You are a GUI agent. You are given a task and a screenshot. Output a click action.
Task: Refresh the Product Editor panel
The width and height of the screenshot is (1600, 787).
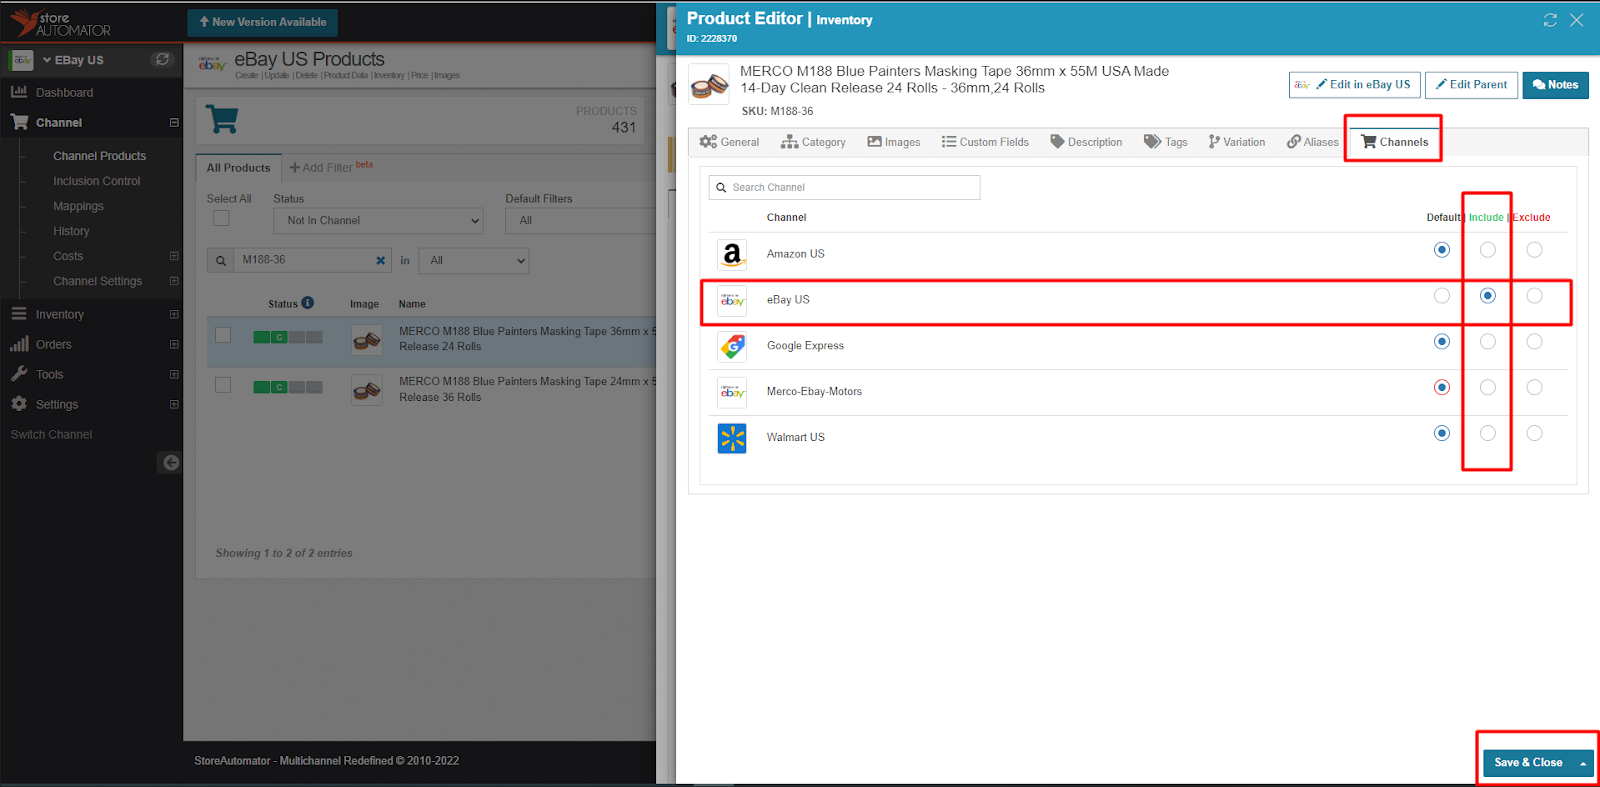1550,20
